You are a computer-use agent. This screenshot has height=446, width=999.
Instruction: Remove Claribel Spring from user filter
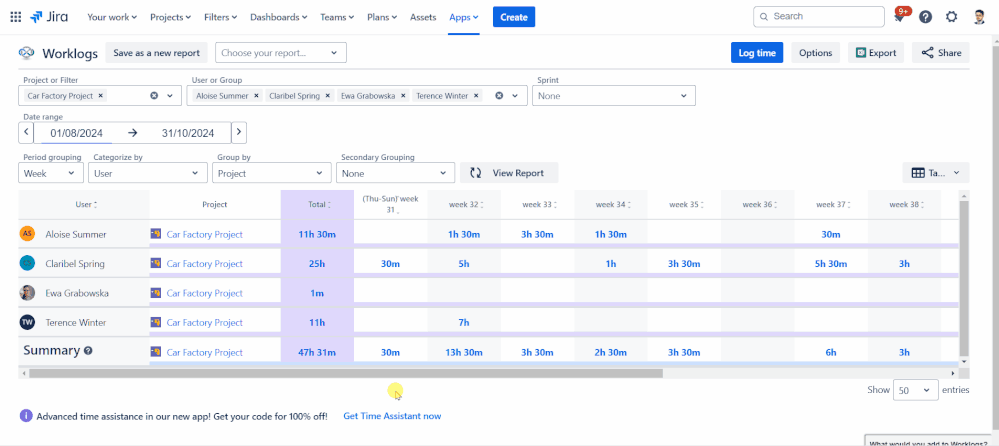327,96
